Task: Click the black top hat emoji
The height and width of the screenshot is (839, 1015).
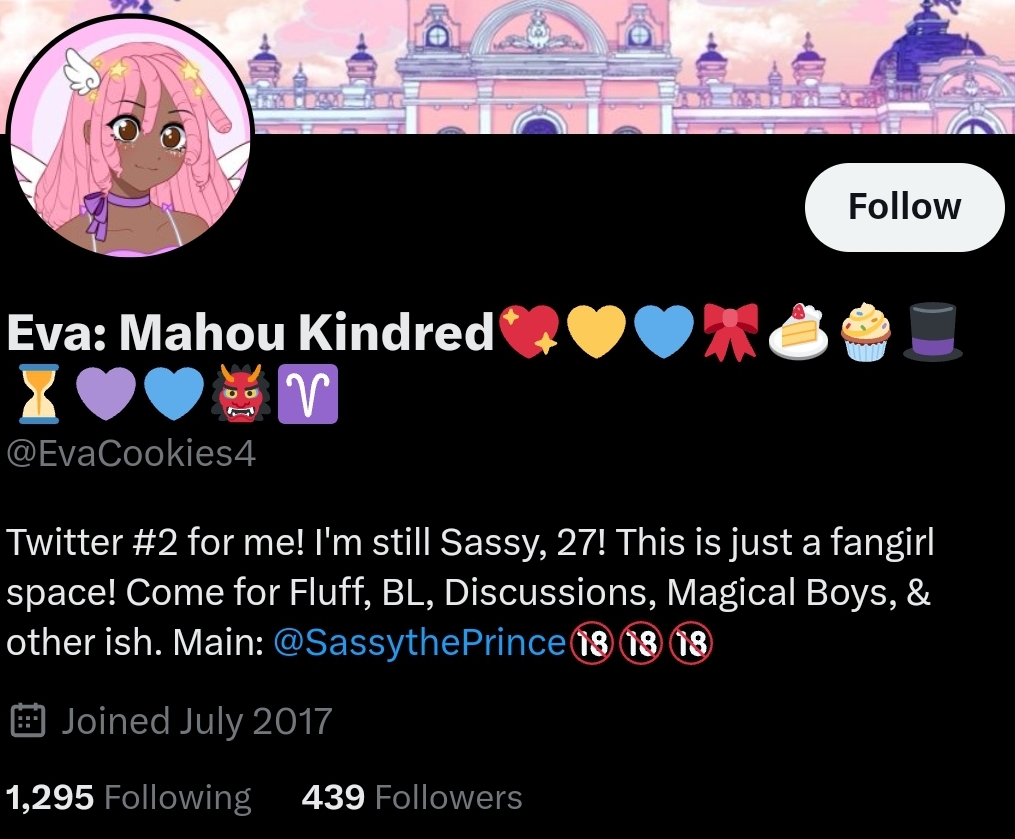Action: (x=933, y=331)
